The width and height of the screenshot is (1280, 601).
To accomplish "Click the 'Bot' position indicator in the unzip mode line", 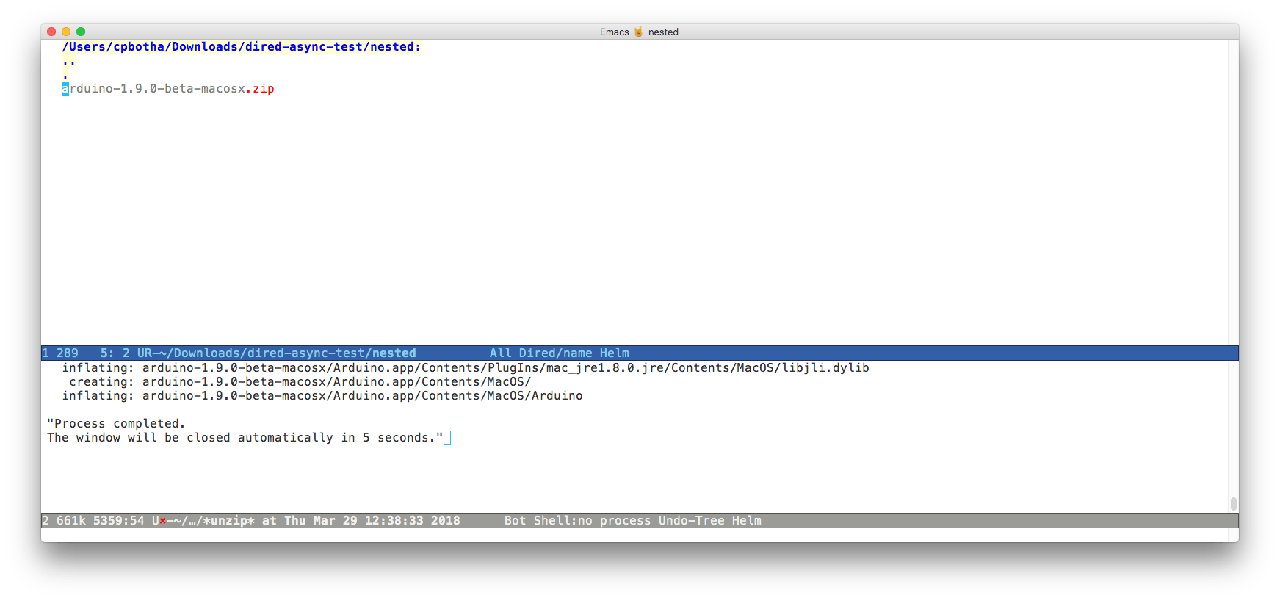I will click(x=515, y=521).
